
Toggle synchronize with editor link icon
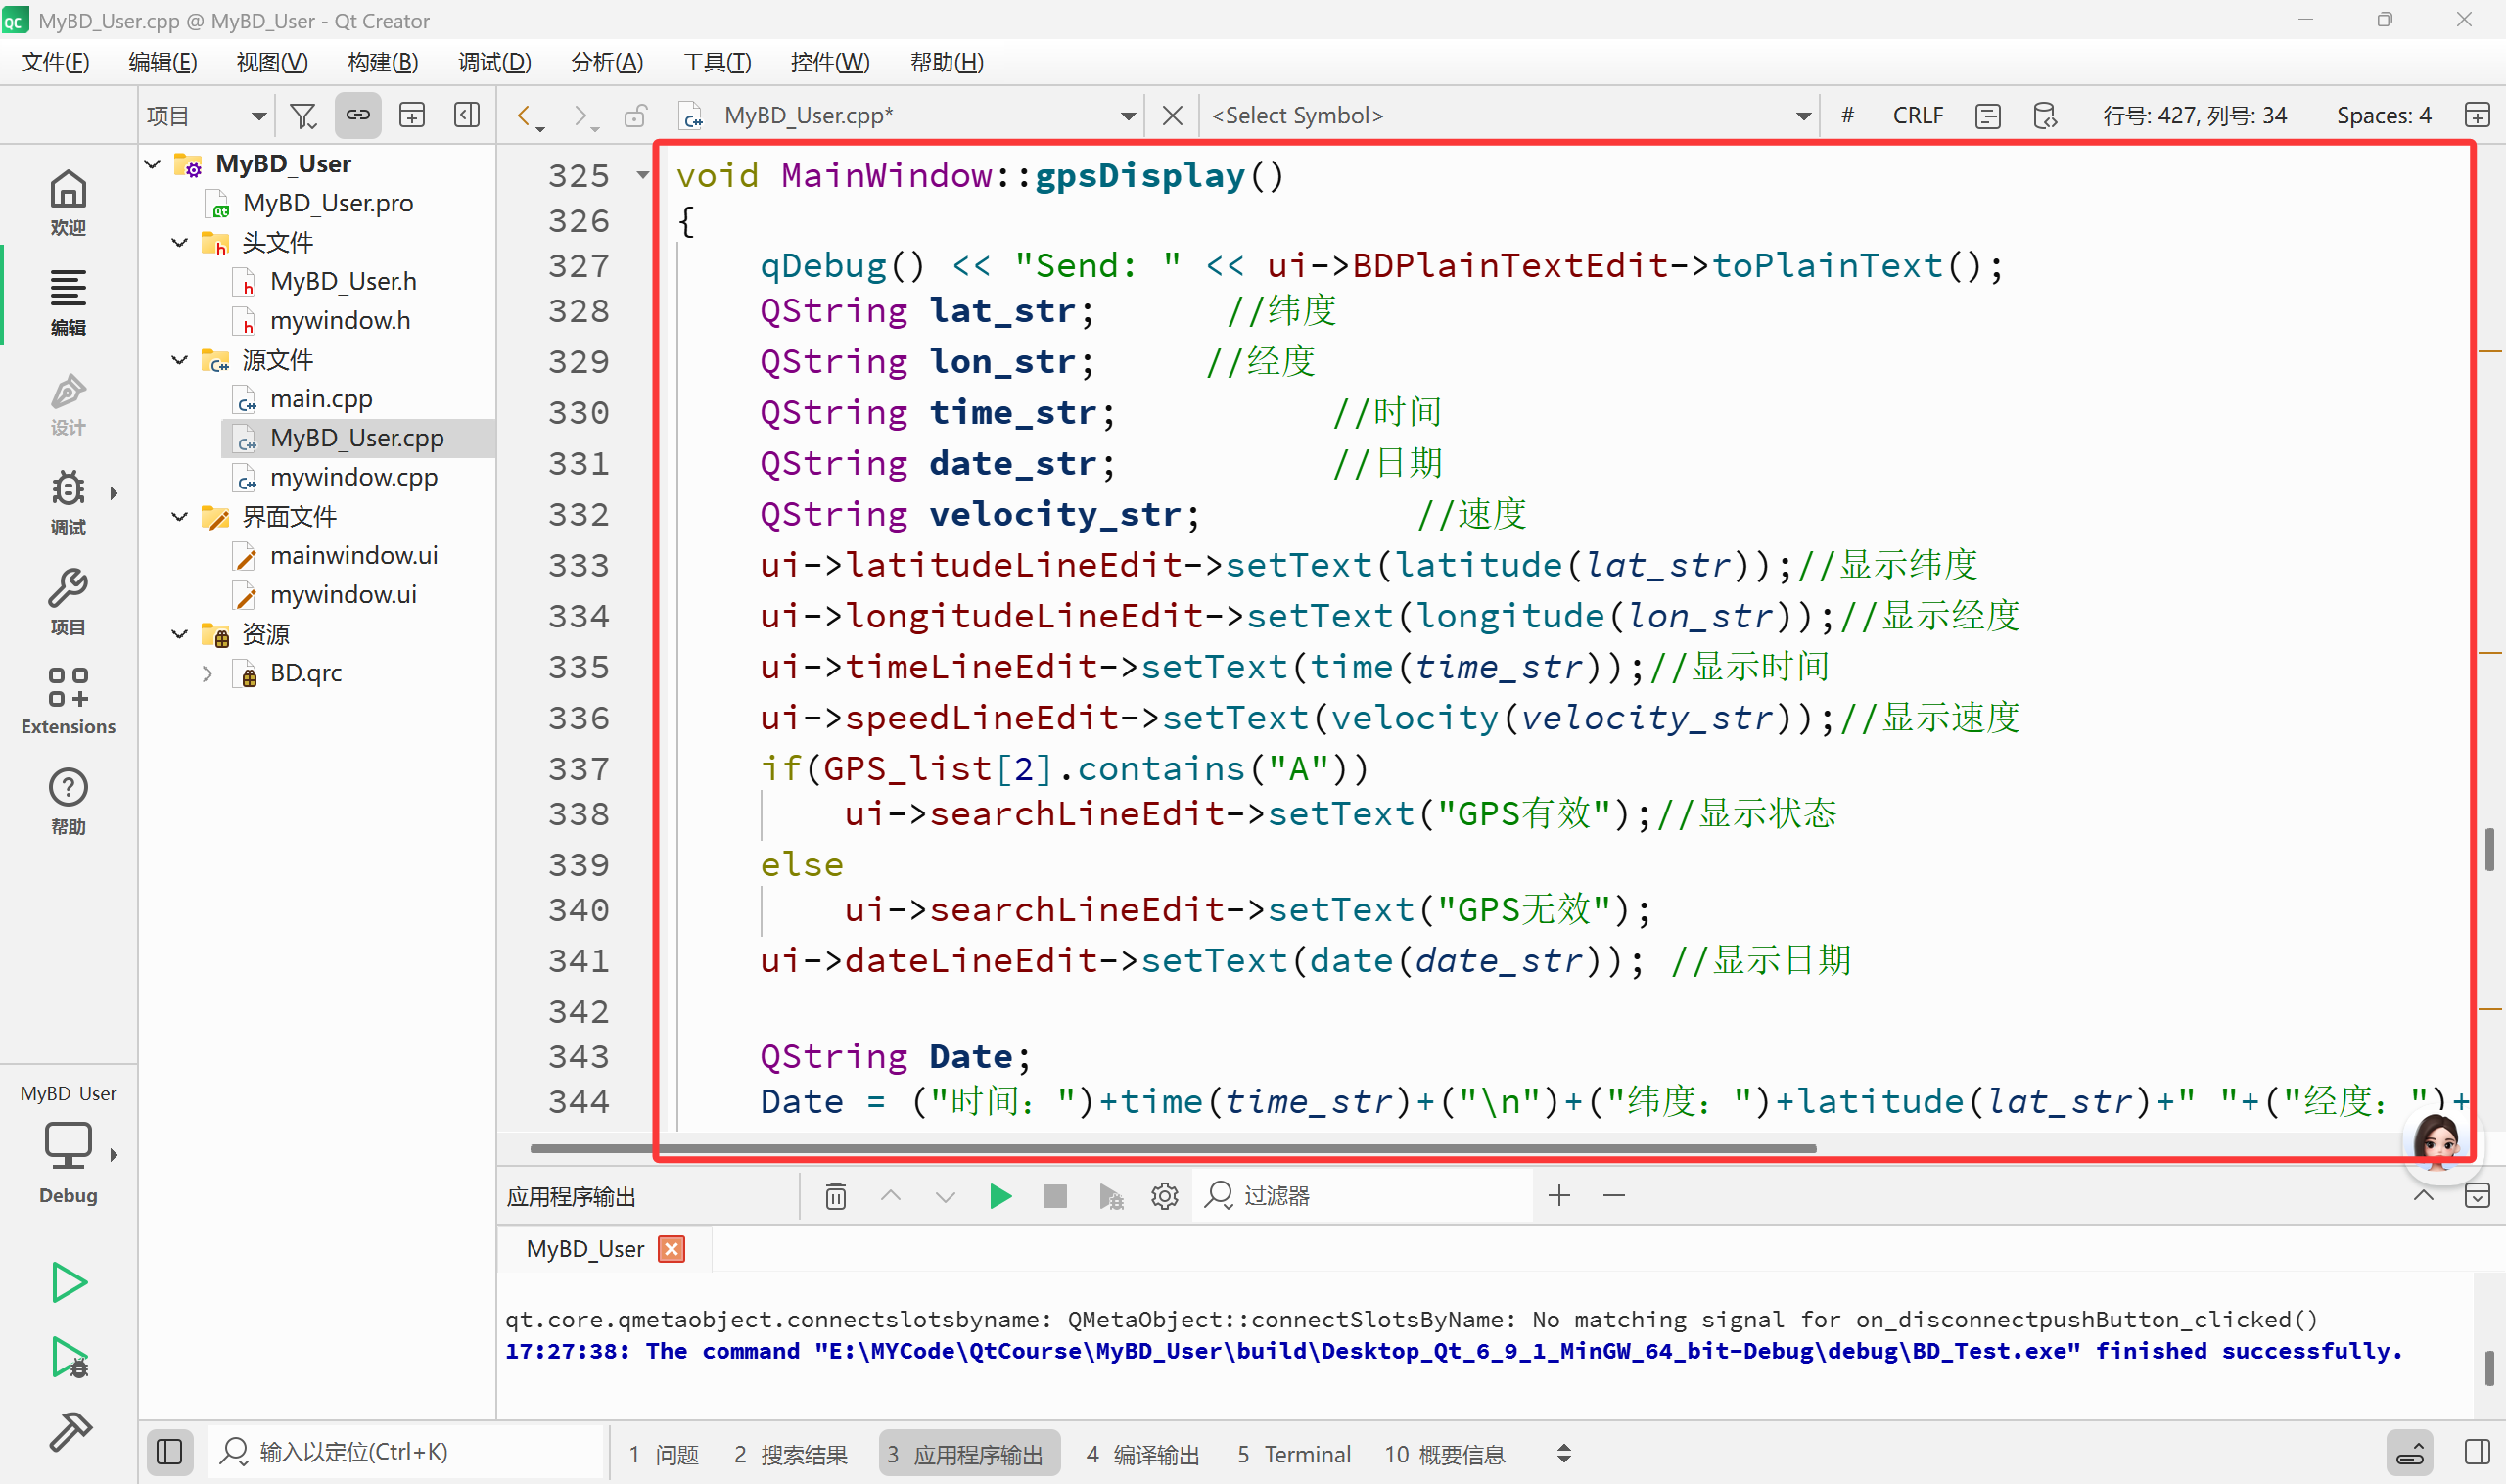coord(357,116)
